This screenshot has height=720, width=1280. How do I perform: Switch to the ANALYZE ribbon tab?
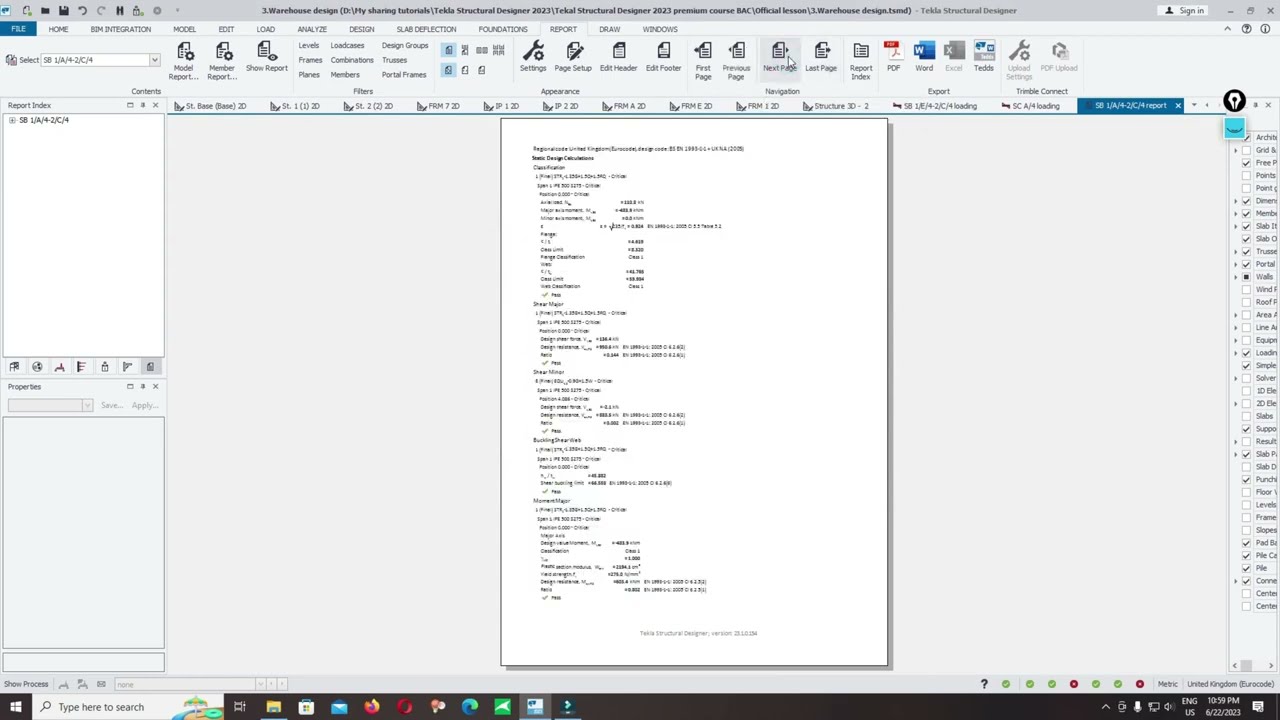click(x=311, y=29)
